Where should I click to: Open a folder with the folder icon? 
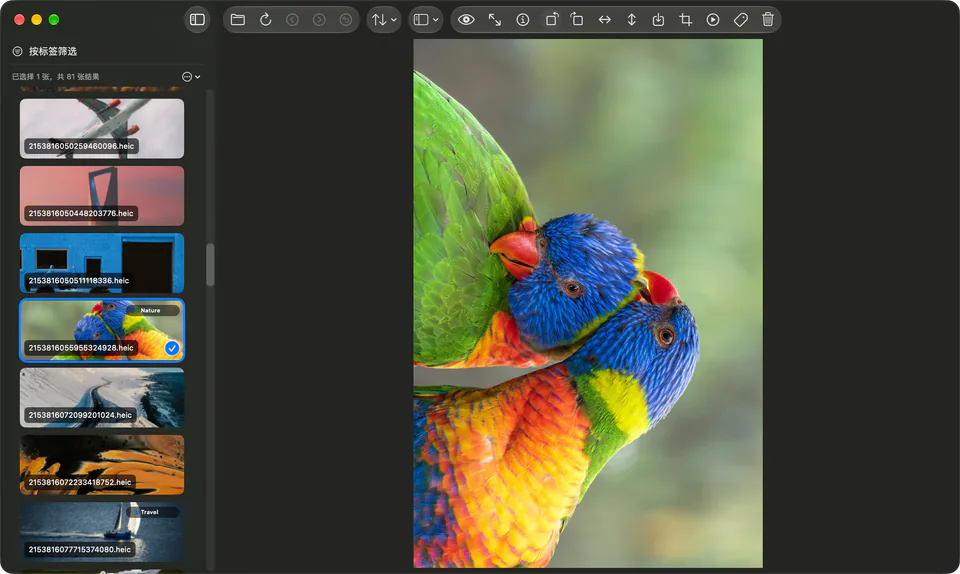point(238,20)
